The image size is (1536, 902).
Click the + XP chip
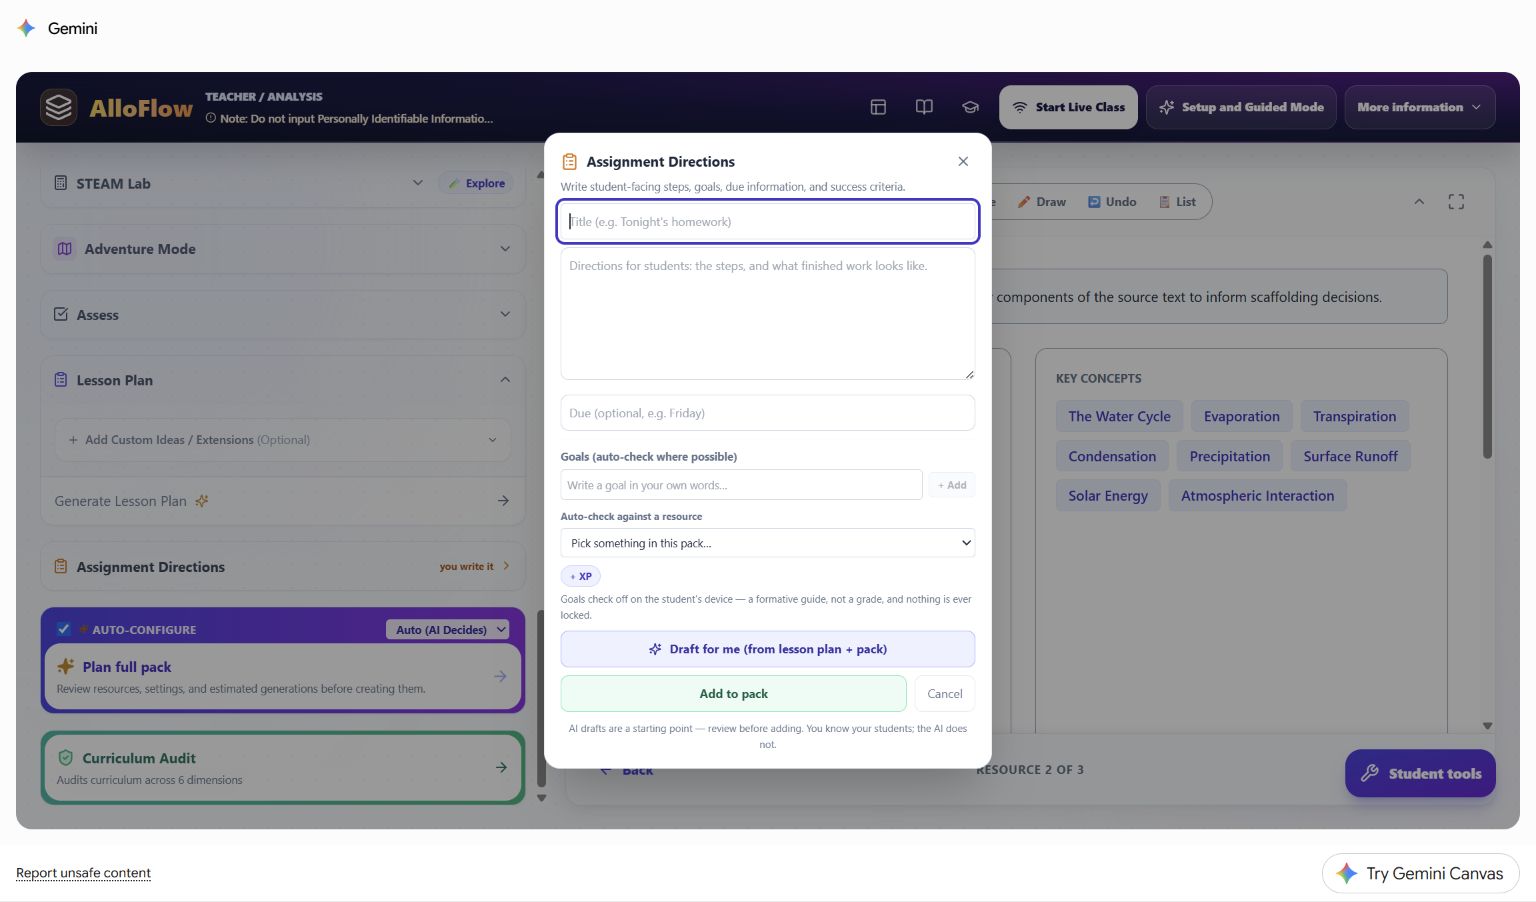[581, 576]
